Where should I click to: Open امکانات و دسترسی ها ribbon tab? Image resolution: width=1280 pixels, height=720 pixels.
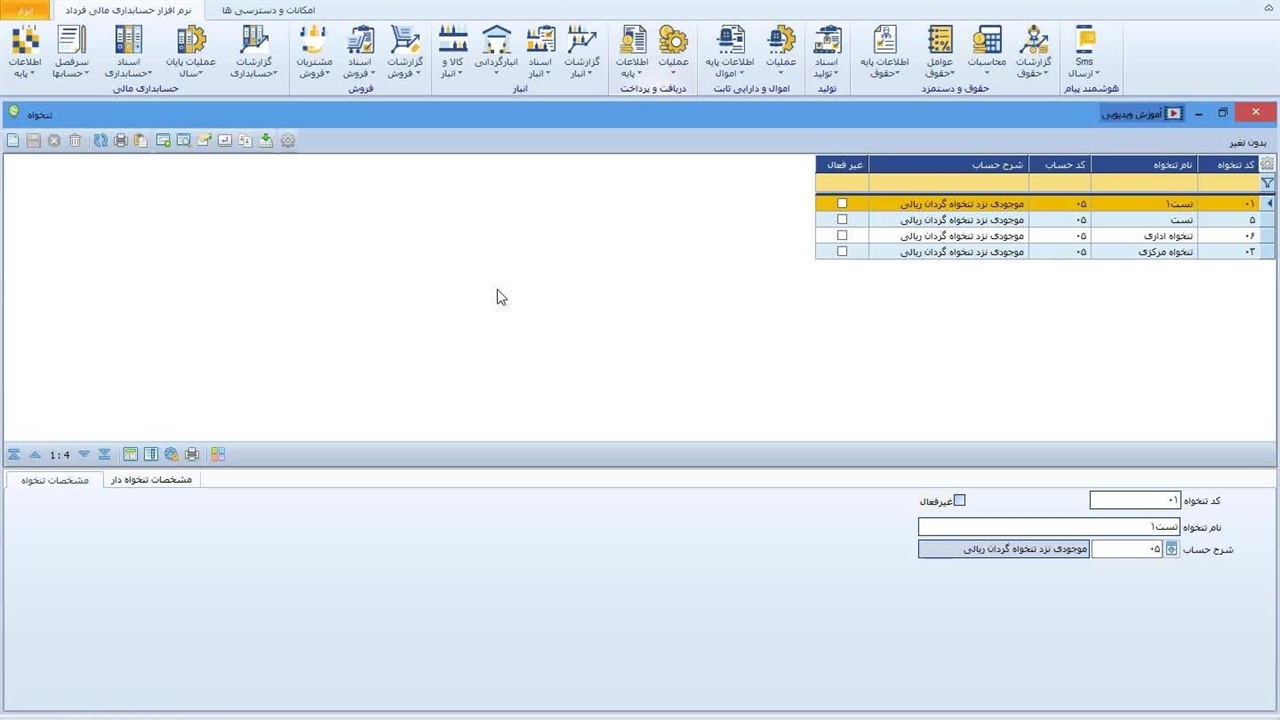point(267,9)
